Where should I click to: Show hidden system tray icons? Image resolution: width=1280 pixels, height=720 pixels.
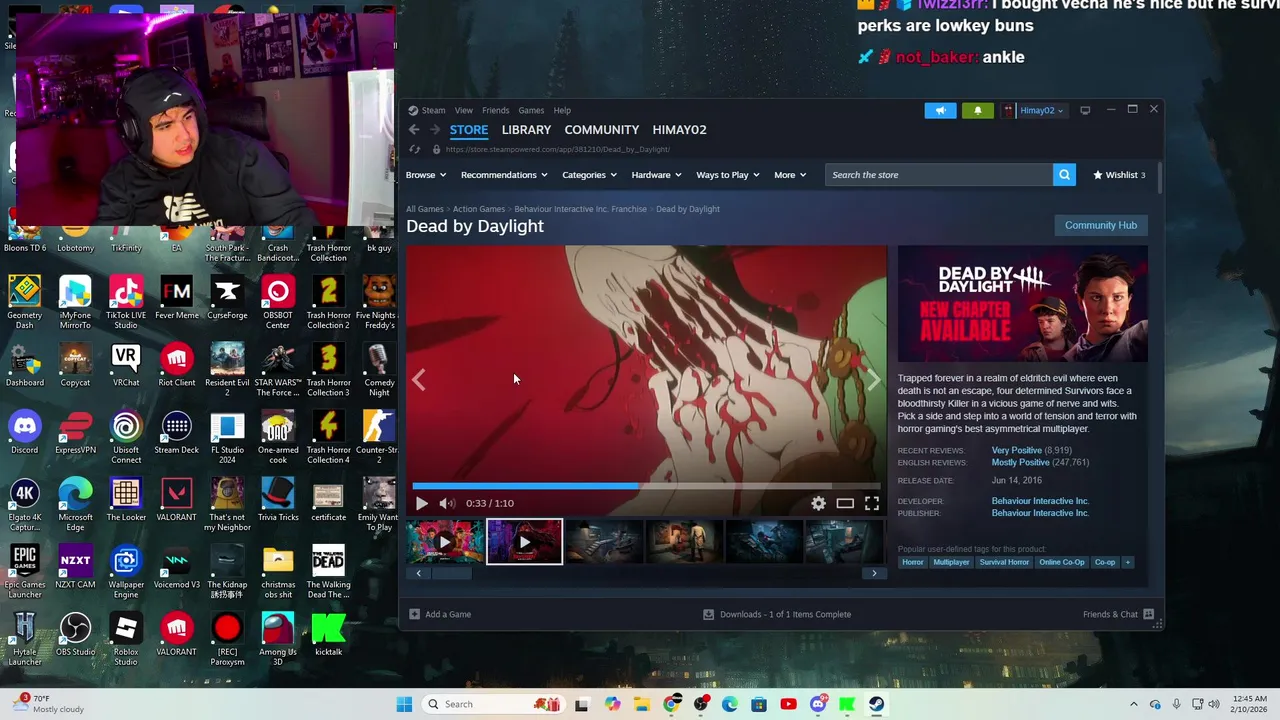[x=1133, y=704]
